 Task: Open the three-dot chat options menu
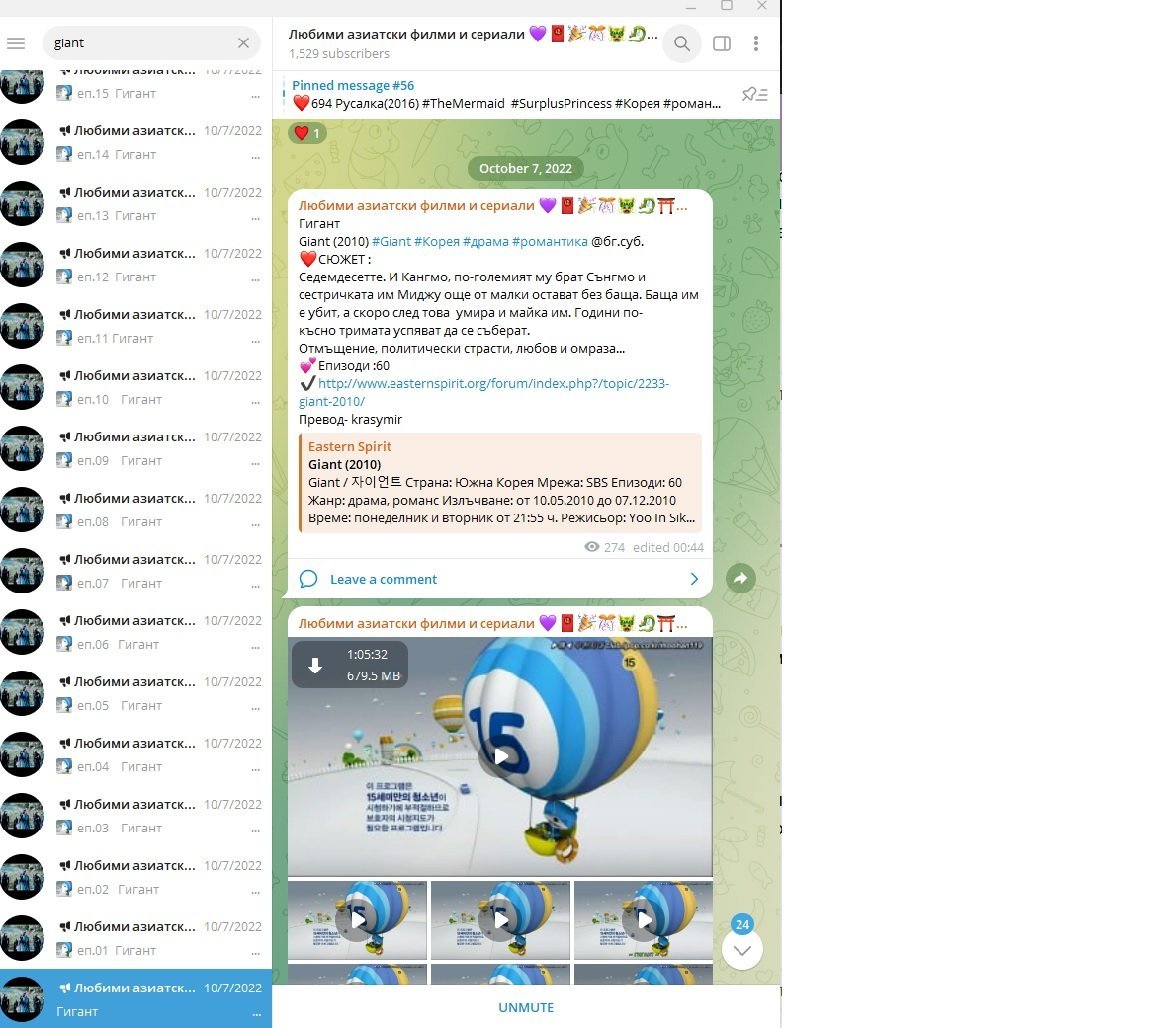coord(756,44)
